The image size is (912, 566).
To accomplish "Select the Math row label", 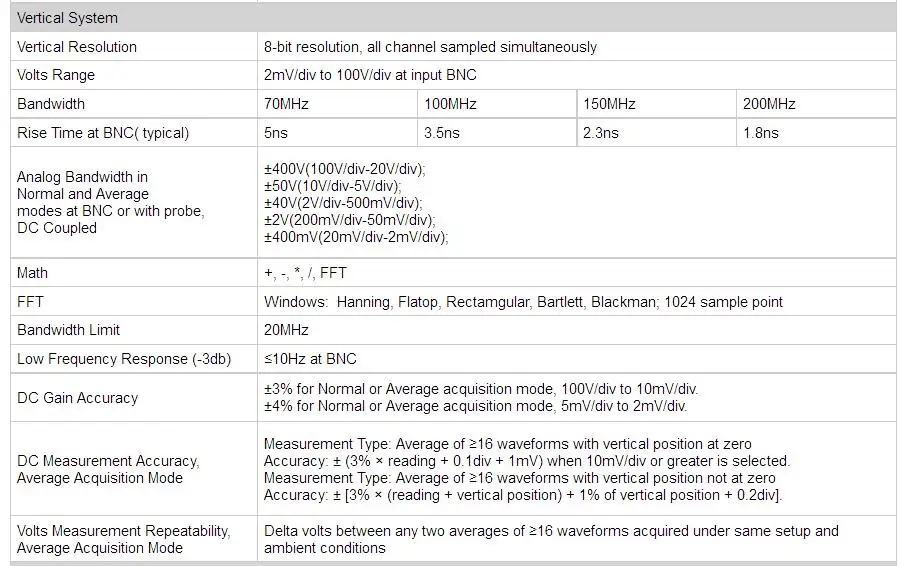I will click(33, 273).
